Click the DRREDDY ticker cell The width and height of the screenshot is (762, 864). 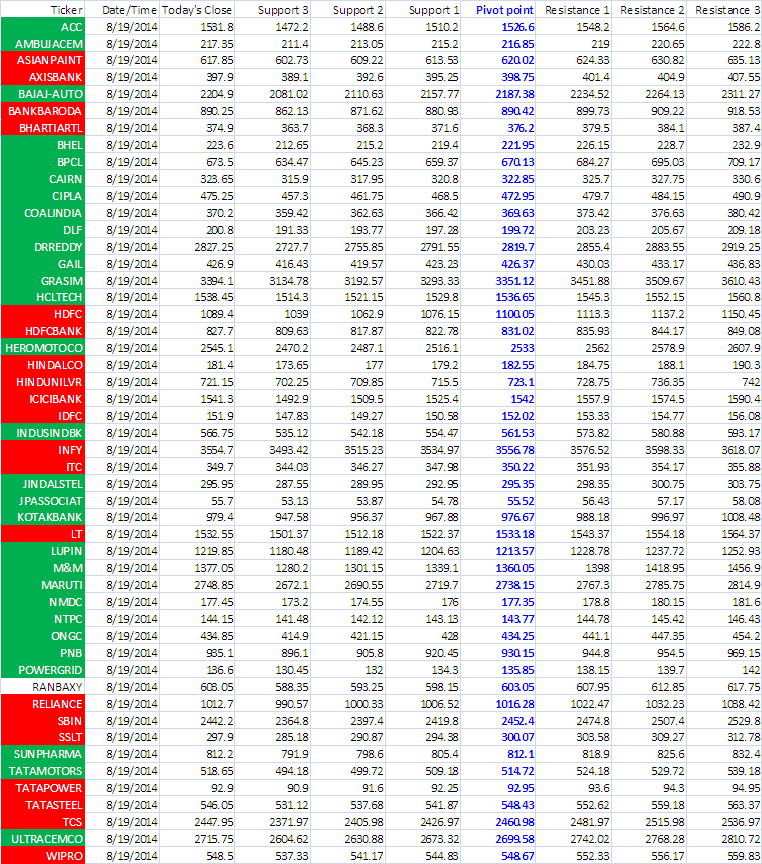(x=43, y=247)
